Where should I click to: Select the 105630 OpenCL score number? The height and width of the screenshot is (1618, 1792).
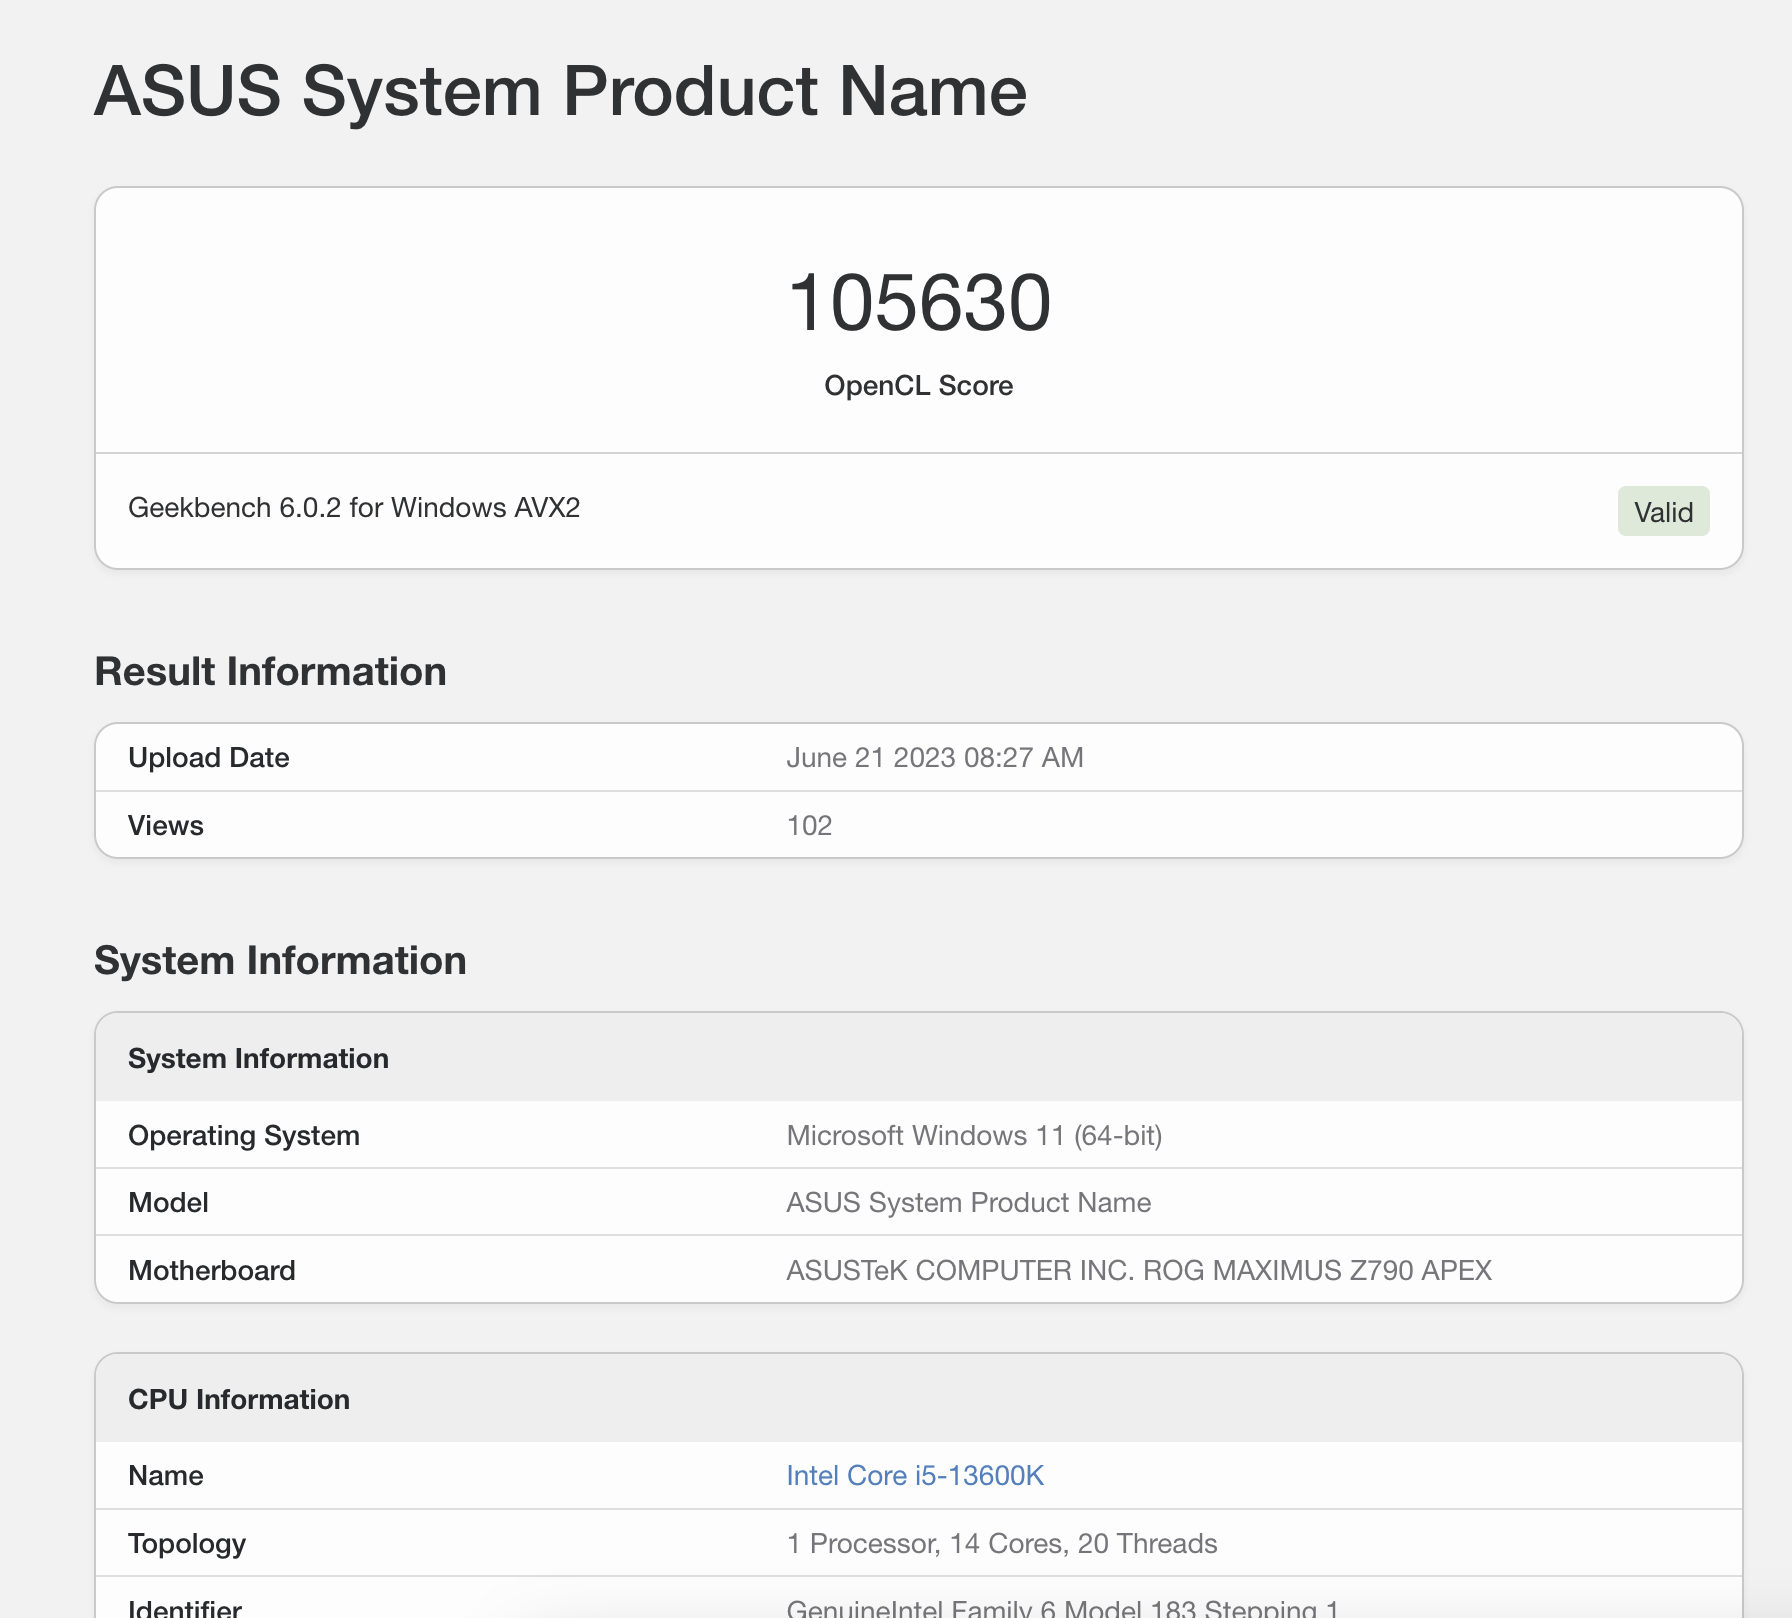(x=919, y=303)
